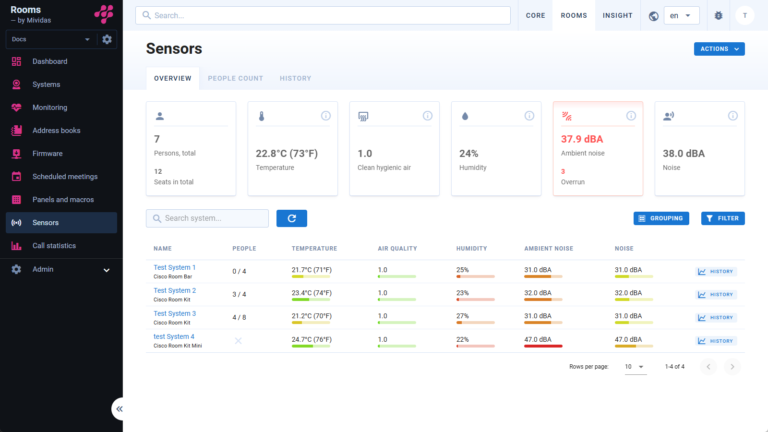Open the Call statistics chart icon
Screen dimensions: 768x432
pyautogui.click(x=16, y=245)
